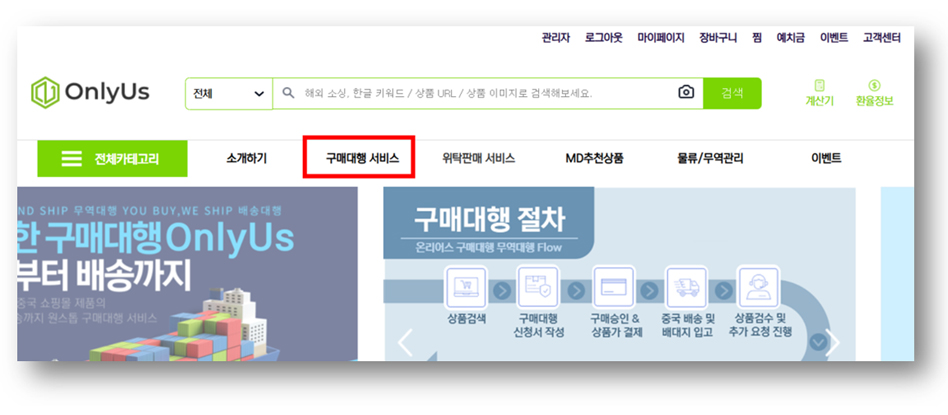Select the MD추천상품 menu item

coord(594,158)
